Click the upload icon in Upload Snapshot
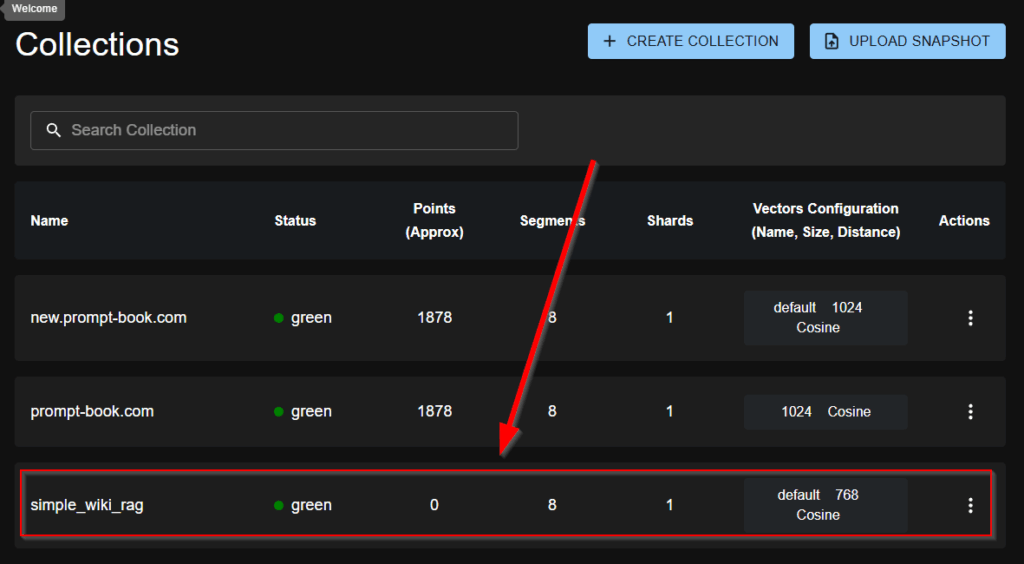 coord(831,42)
